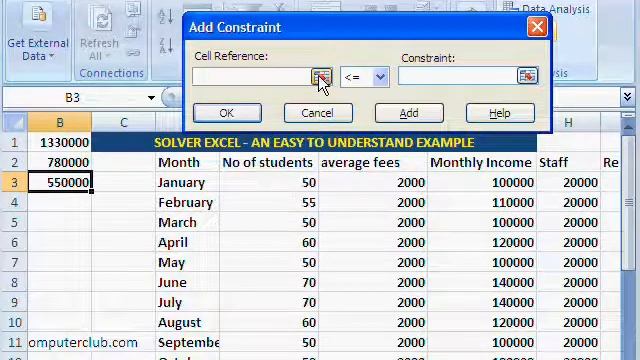Image resolution: width=640 pixels, height=360 pixels.
Task: Click February's student count 55
Action: point(269,202)
